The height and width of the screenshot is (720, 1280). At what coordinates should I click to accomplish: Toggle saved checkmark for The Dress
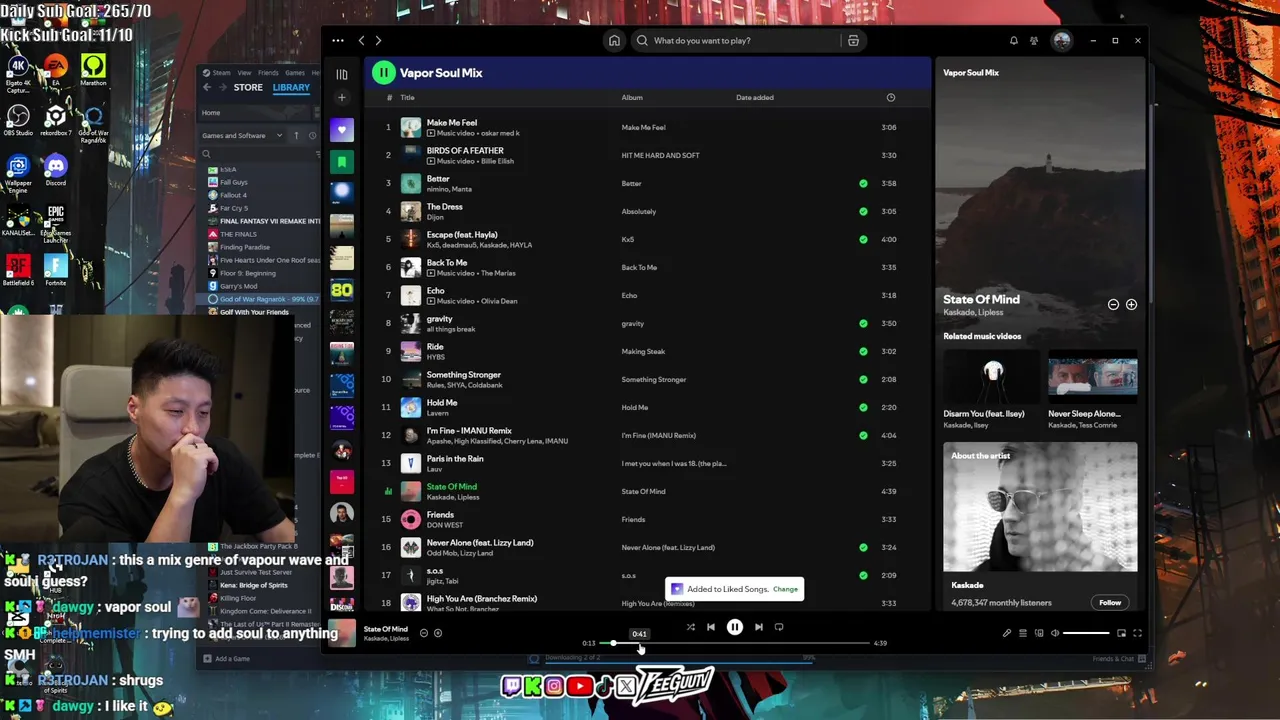point(863,212)
